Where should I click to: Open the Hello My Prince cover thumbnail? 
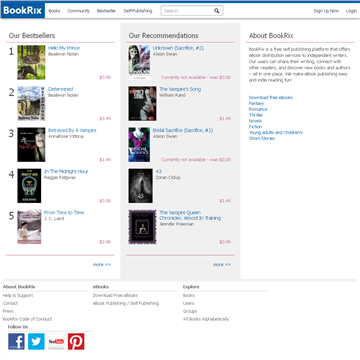click(x=31, y=62)
